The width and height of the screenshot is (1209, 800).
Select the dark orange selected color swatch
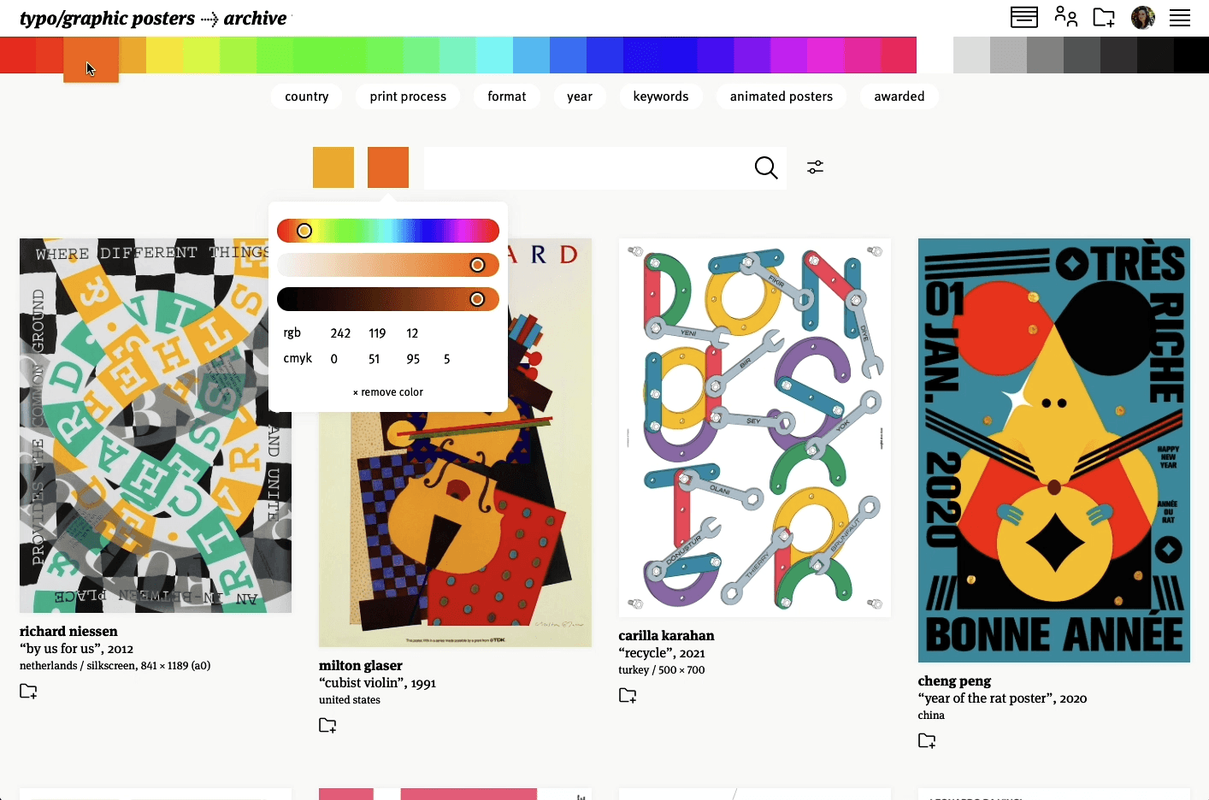click(x=388, y=167)
